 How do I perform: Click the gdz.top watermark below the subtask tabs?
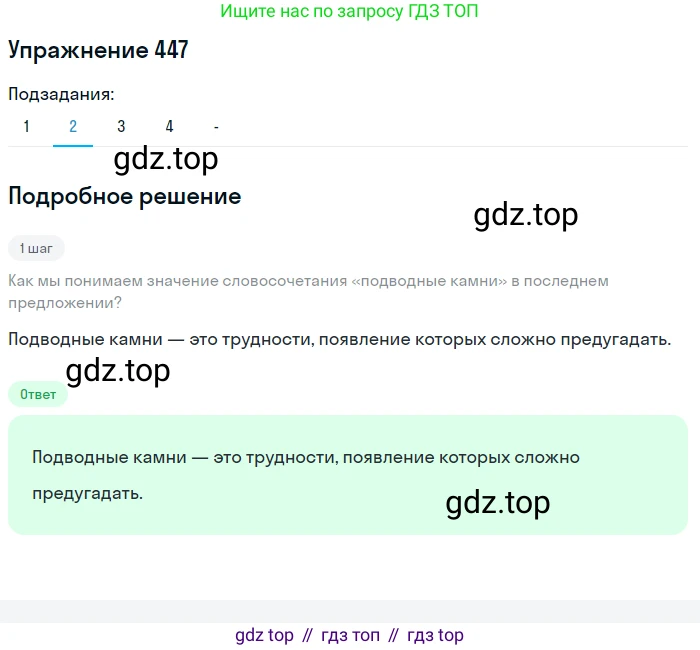pyautogui.click(x=166, y=158)
